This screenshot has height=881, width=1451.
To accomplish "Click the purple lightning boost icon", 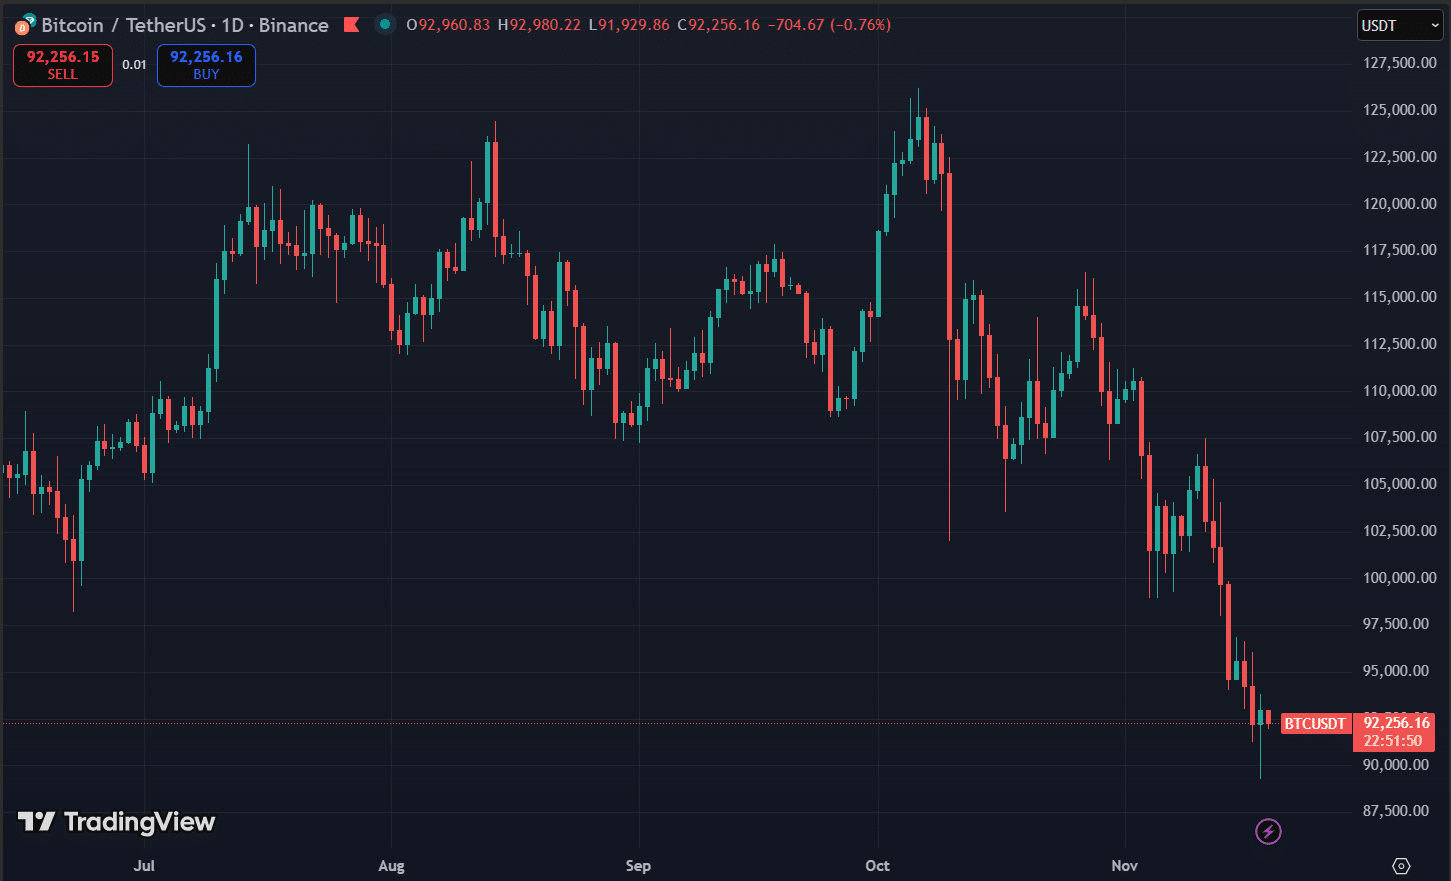I will (1268, 831).
